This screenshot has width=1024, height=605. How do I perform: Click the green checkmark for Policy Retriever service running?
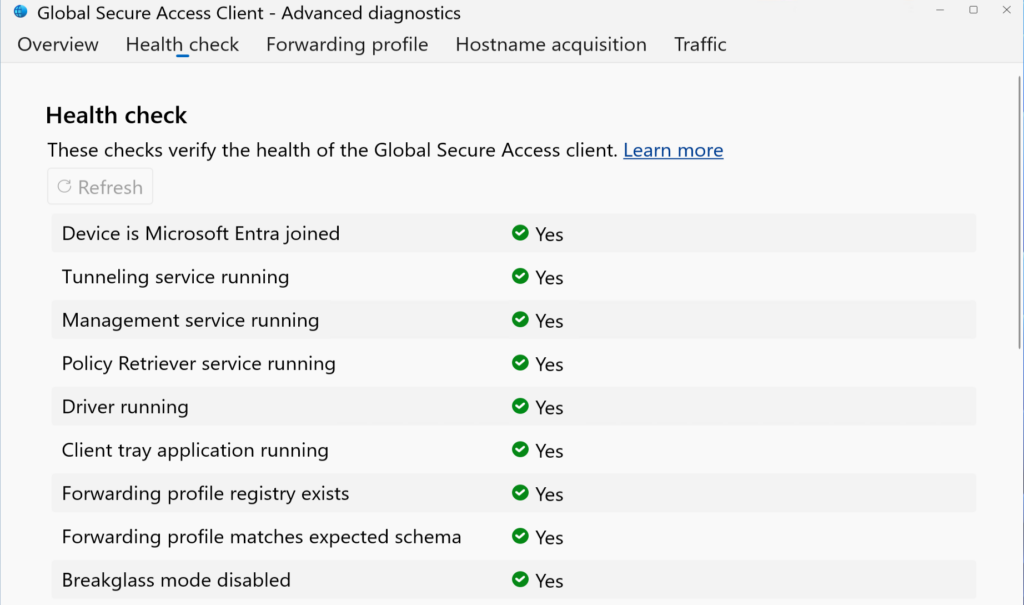pyautogui.click(x=520, y=364)
